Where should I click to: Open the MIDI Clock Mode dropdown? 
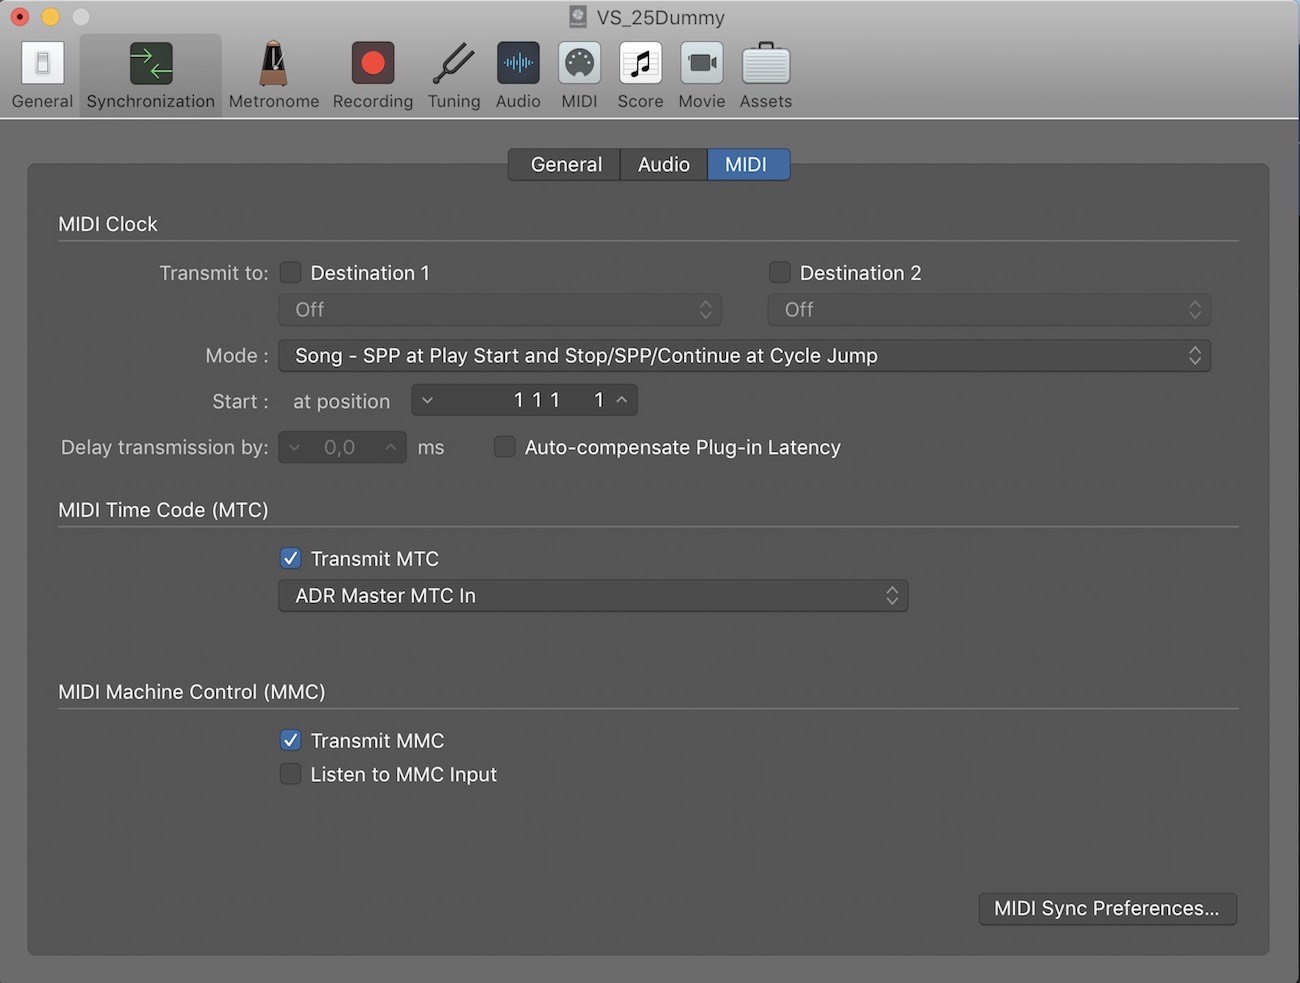click(745, 356)
